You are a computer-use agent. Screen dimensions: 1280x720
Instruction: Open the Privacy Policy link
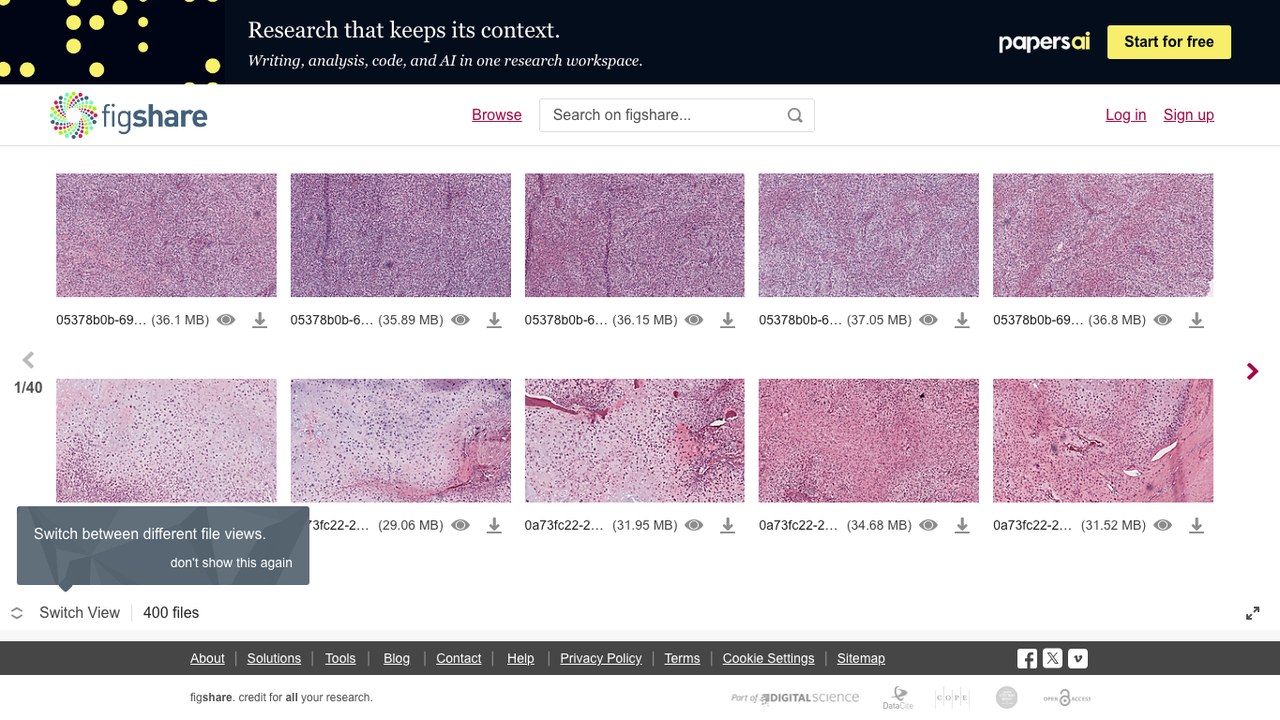click(601, 658)
